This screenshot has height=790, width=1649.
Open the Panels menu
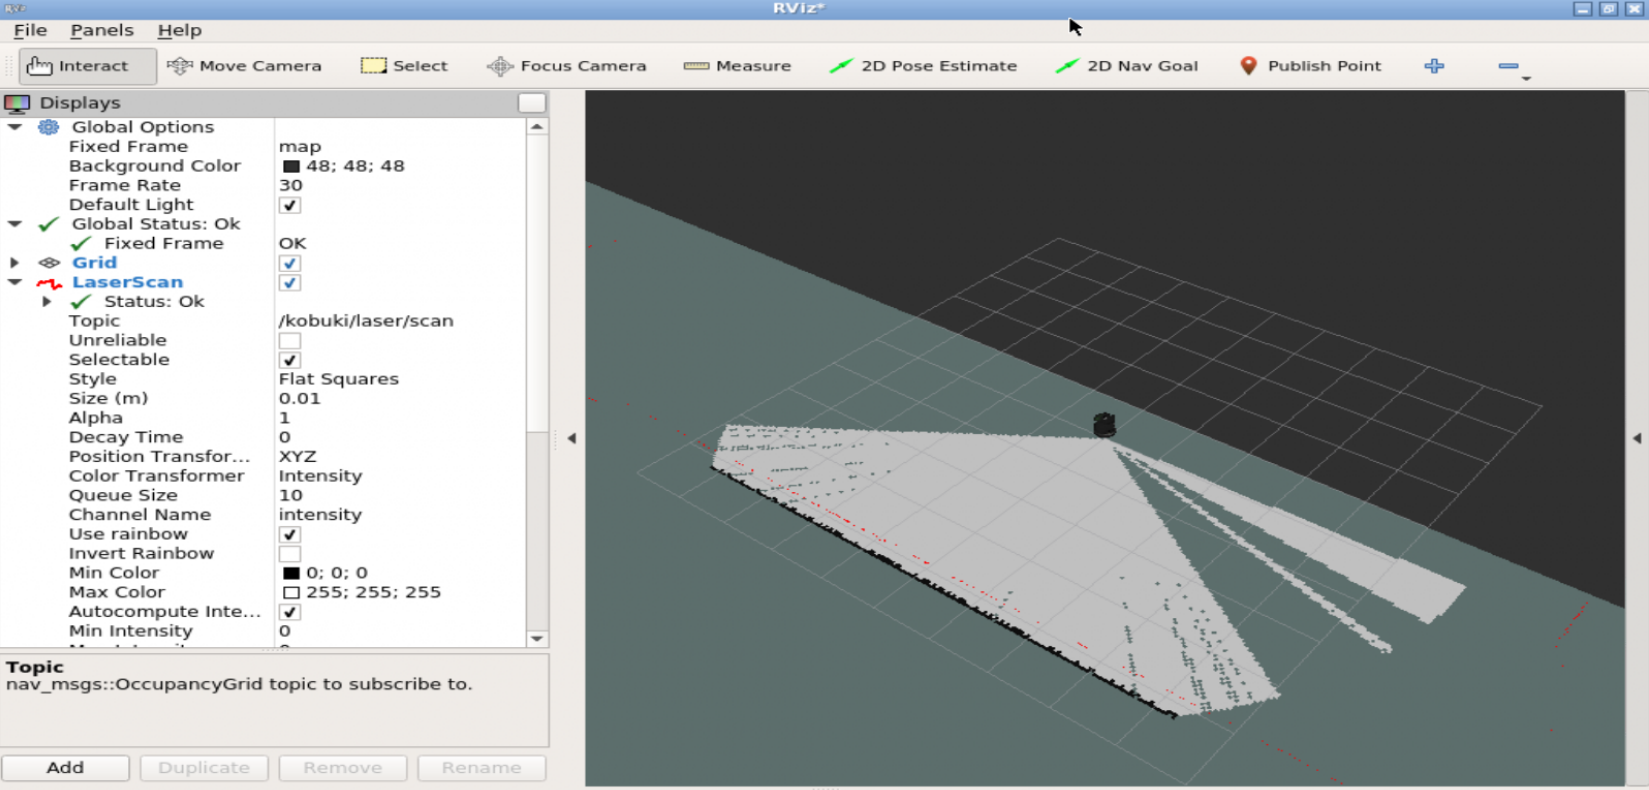[x=101, y=30]
